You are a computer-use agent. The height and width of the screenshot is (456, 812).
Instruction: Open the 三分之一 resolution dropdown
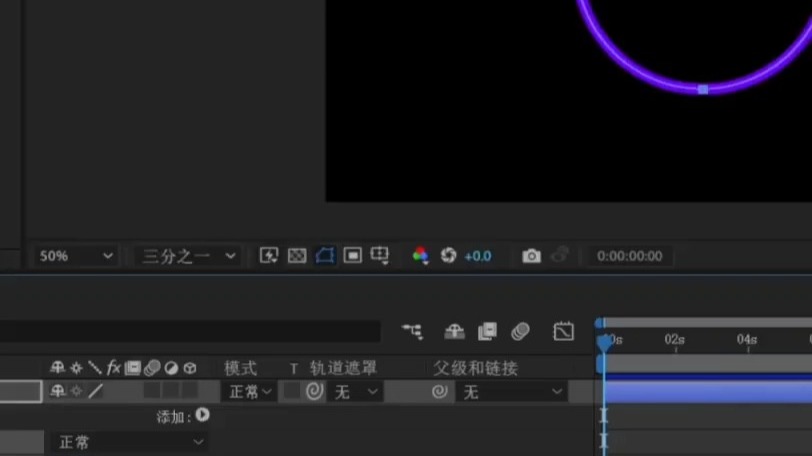pos(187,256)
